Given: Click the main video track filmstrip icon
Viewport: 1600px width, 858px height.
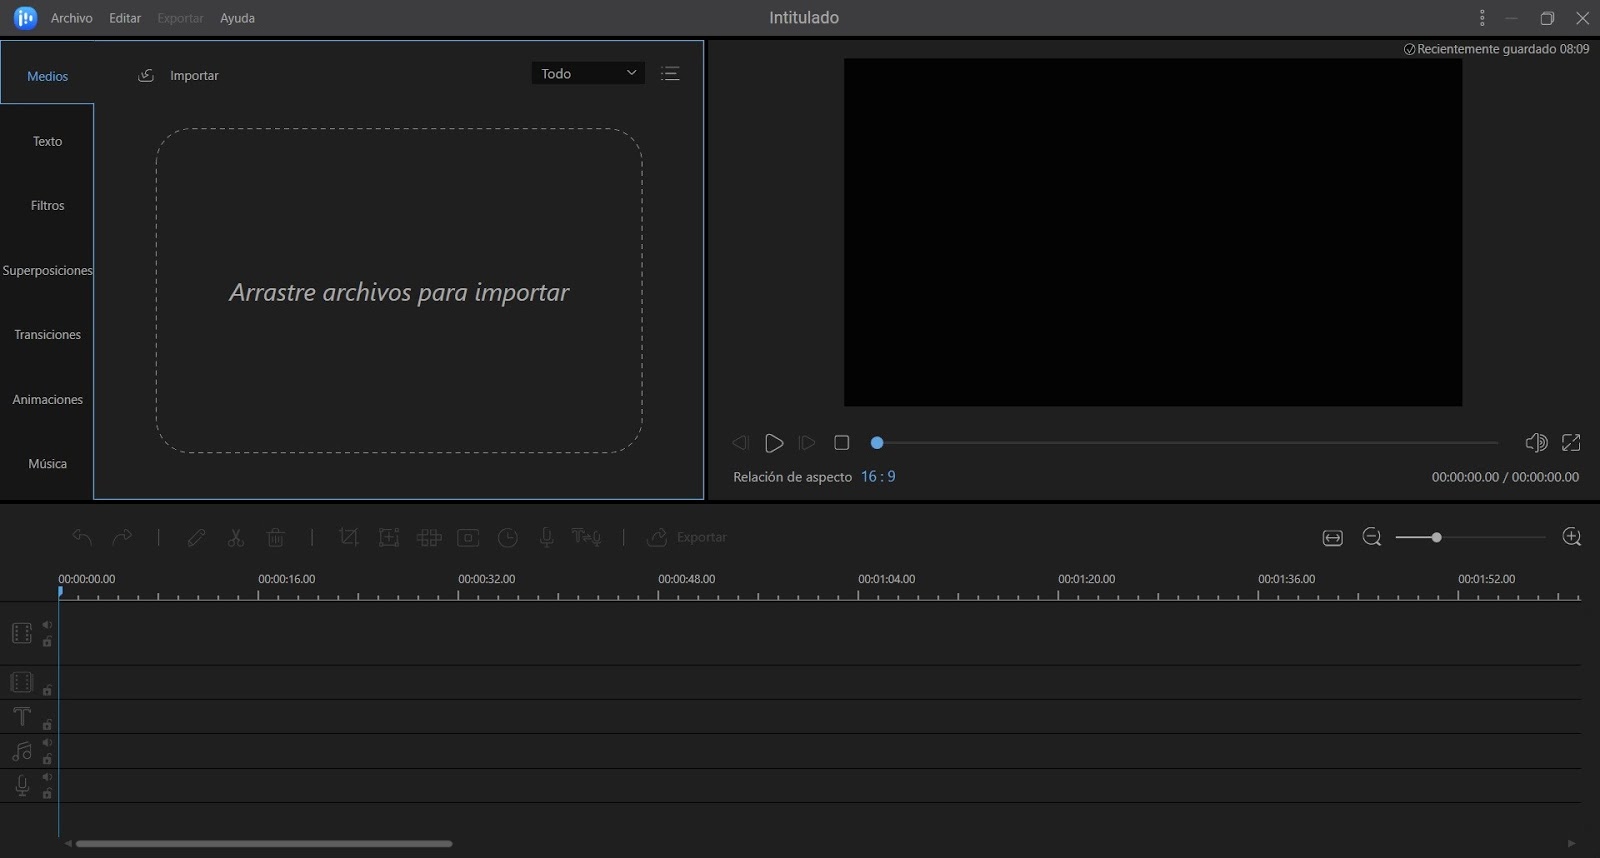Looking at the screenshot, I should click(x=21, y=633).
